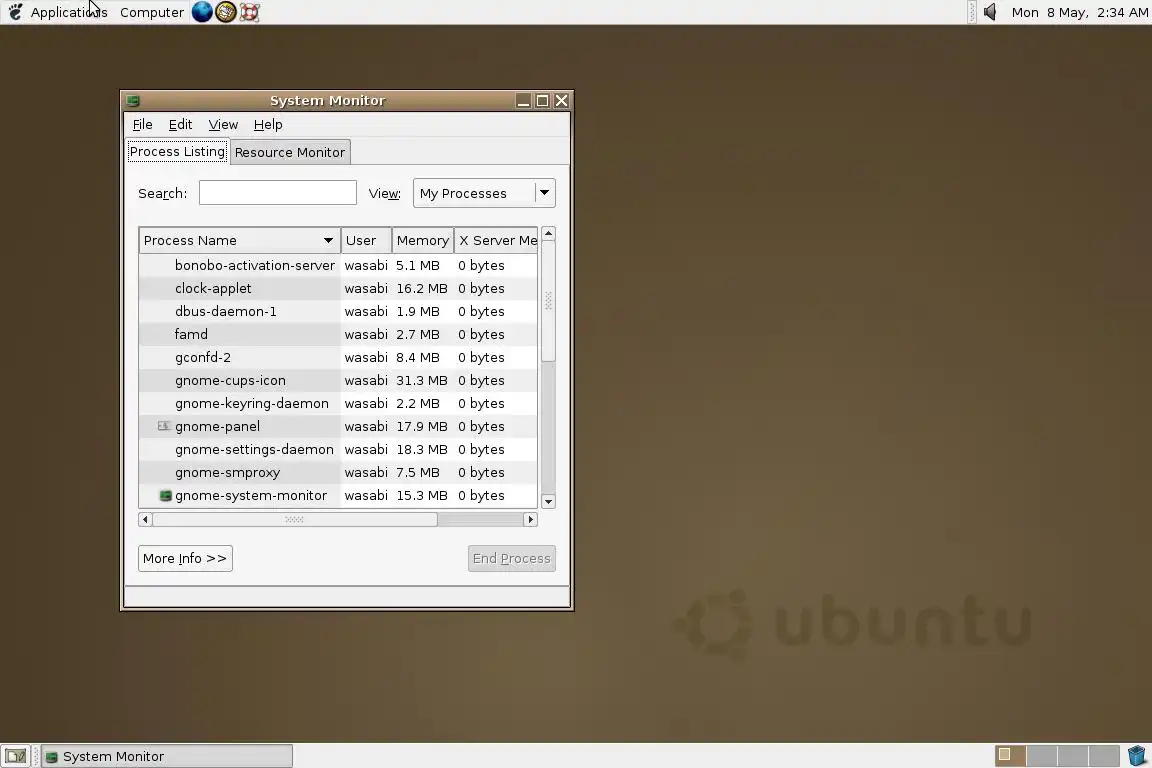Switch to the first workspace
Image resolution: width=1152 pixels, height=768 pixels.
pos(1010,756)
